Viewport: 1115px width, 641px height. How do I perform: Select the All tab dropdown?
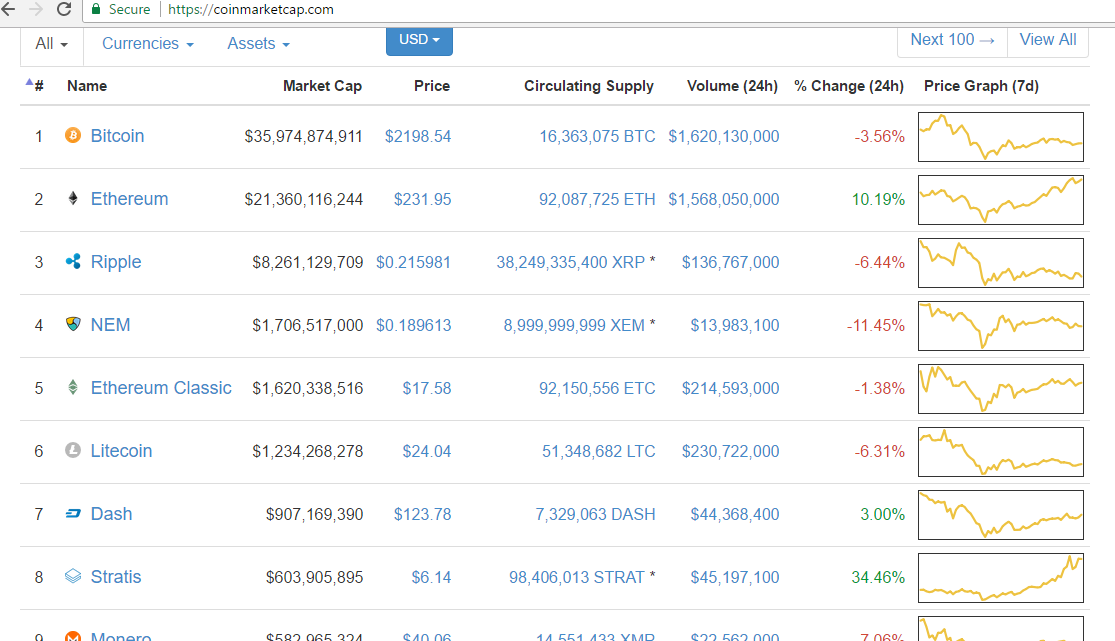click(51, 44)
